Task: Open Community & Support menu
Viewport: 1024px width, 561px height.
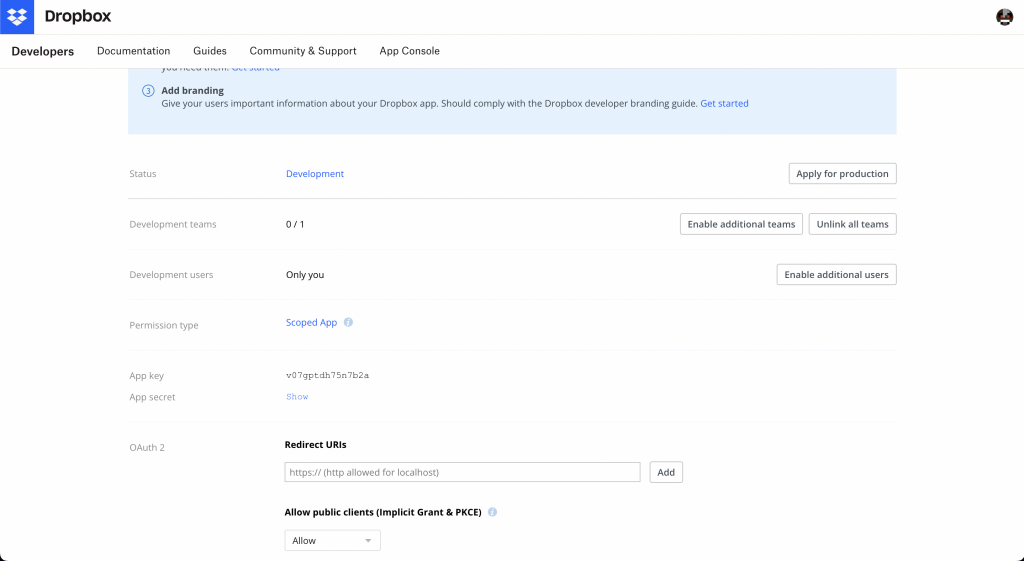Action: (x=303, y=51)
